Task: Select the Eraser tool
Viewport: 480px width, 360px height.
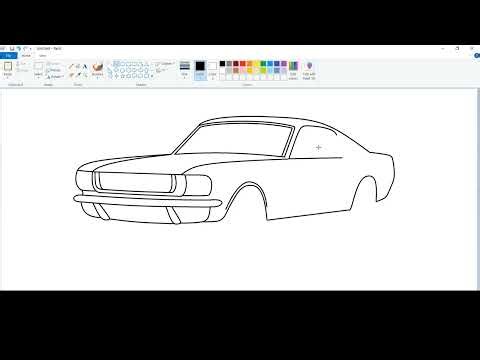Action: pyautogui.click(x=71, y=75)
